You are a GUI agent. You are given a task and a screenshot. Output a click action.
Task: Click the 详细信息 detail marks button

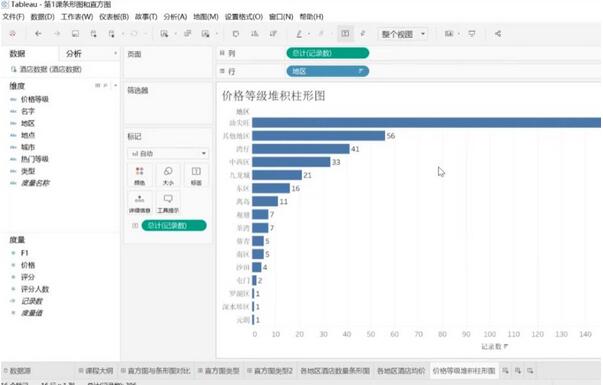[x=140, y=203]
